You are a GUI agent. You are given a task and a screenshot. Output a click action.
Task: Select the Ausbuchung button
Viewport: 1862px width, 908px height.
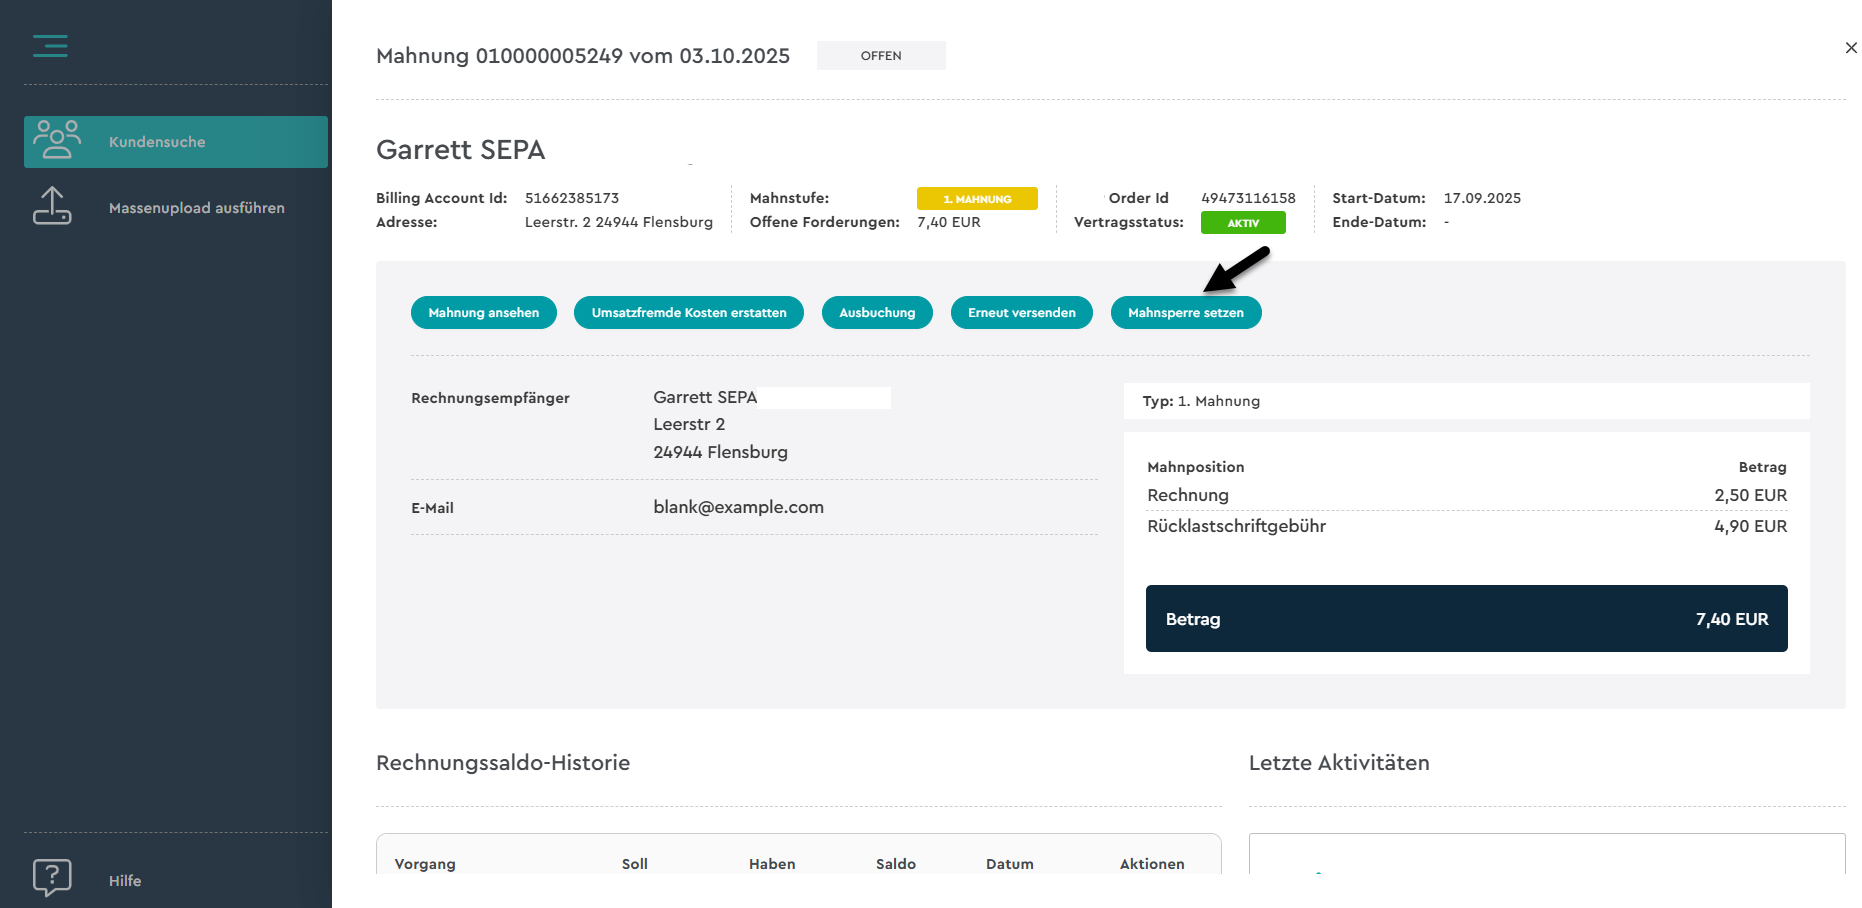[x=876, y=313]
